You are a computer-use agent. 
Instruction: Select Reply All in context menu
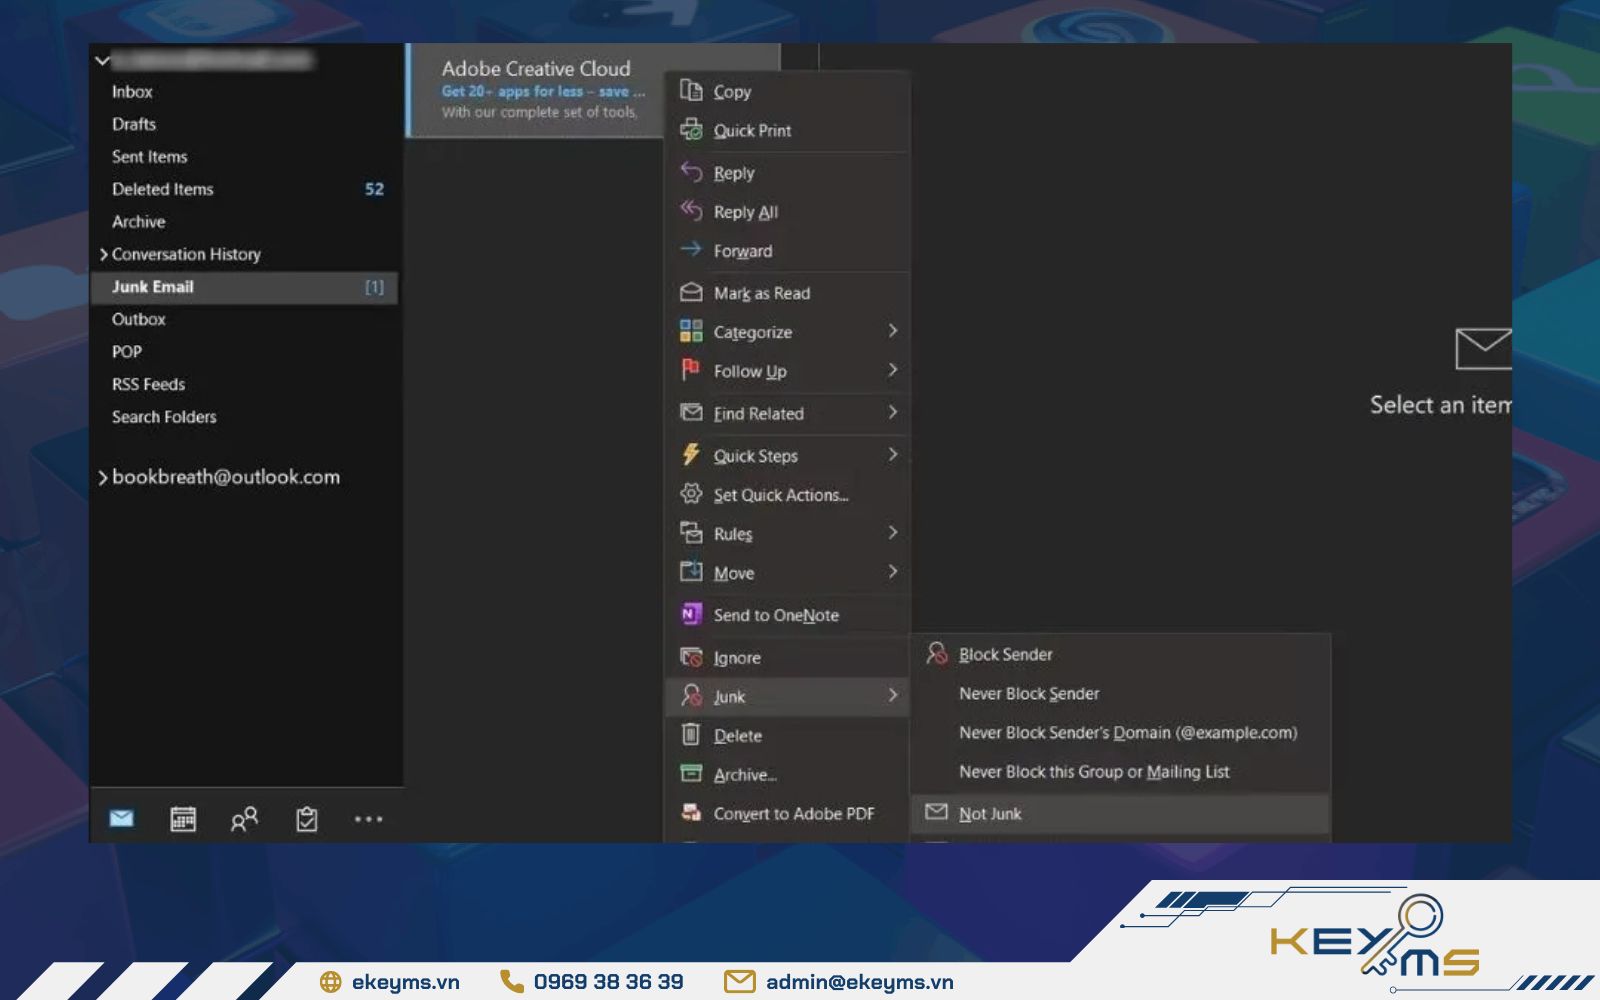click(745, 212)
